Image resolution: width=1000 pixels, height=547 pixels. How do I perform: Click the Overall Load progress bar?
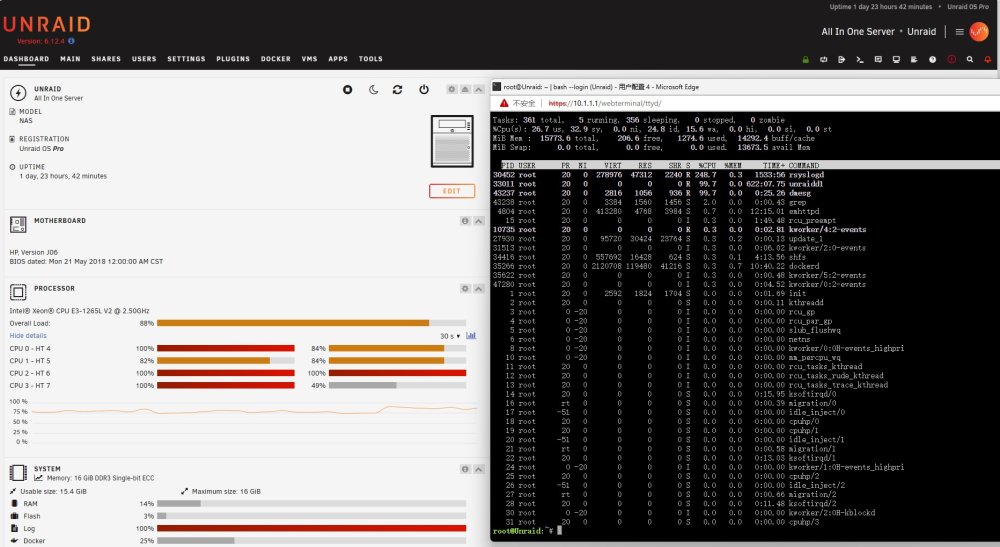pyautogui.click(x=311, y=323)
